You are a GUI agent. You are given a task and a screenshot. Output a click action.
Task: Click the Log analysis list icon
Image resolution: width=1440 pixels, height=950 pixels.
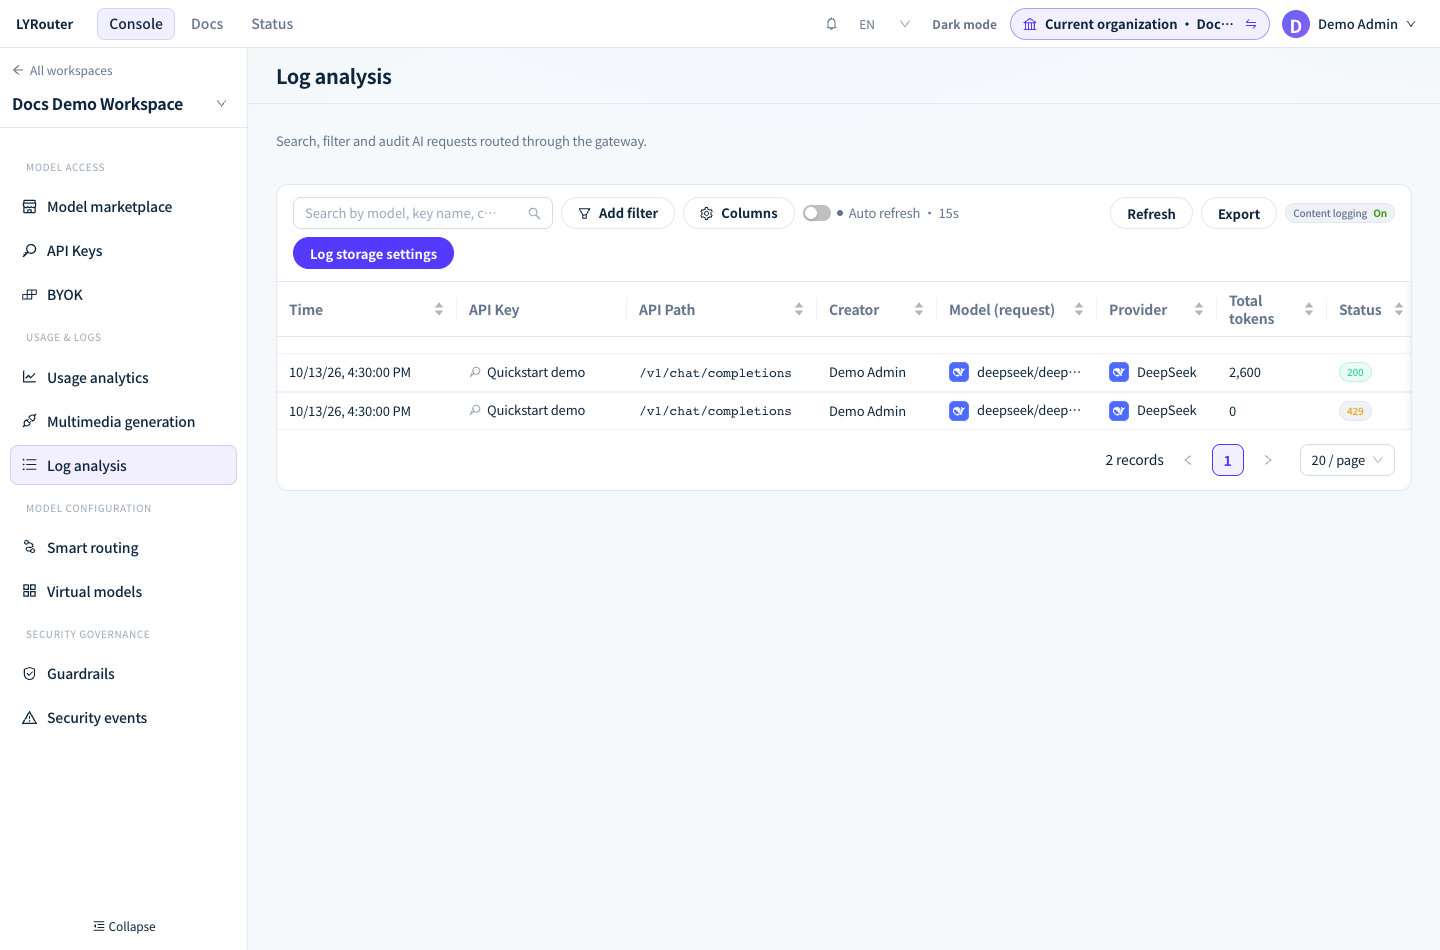(x=29, y=465)
